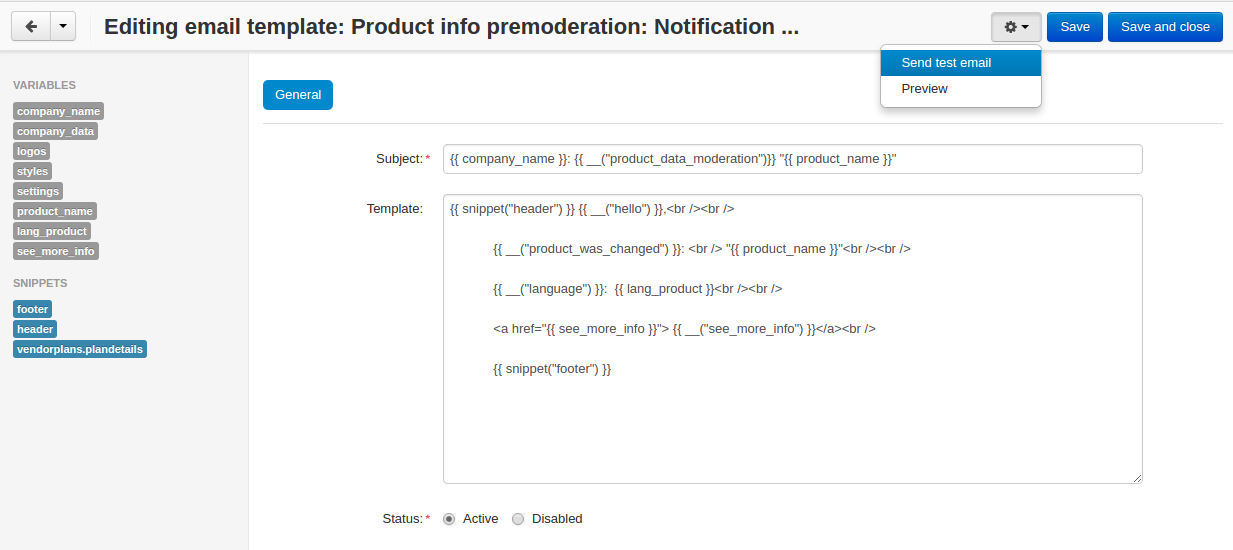1233x550 pixels.
Task: Click the Save button
Action: click(1075, 27)
